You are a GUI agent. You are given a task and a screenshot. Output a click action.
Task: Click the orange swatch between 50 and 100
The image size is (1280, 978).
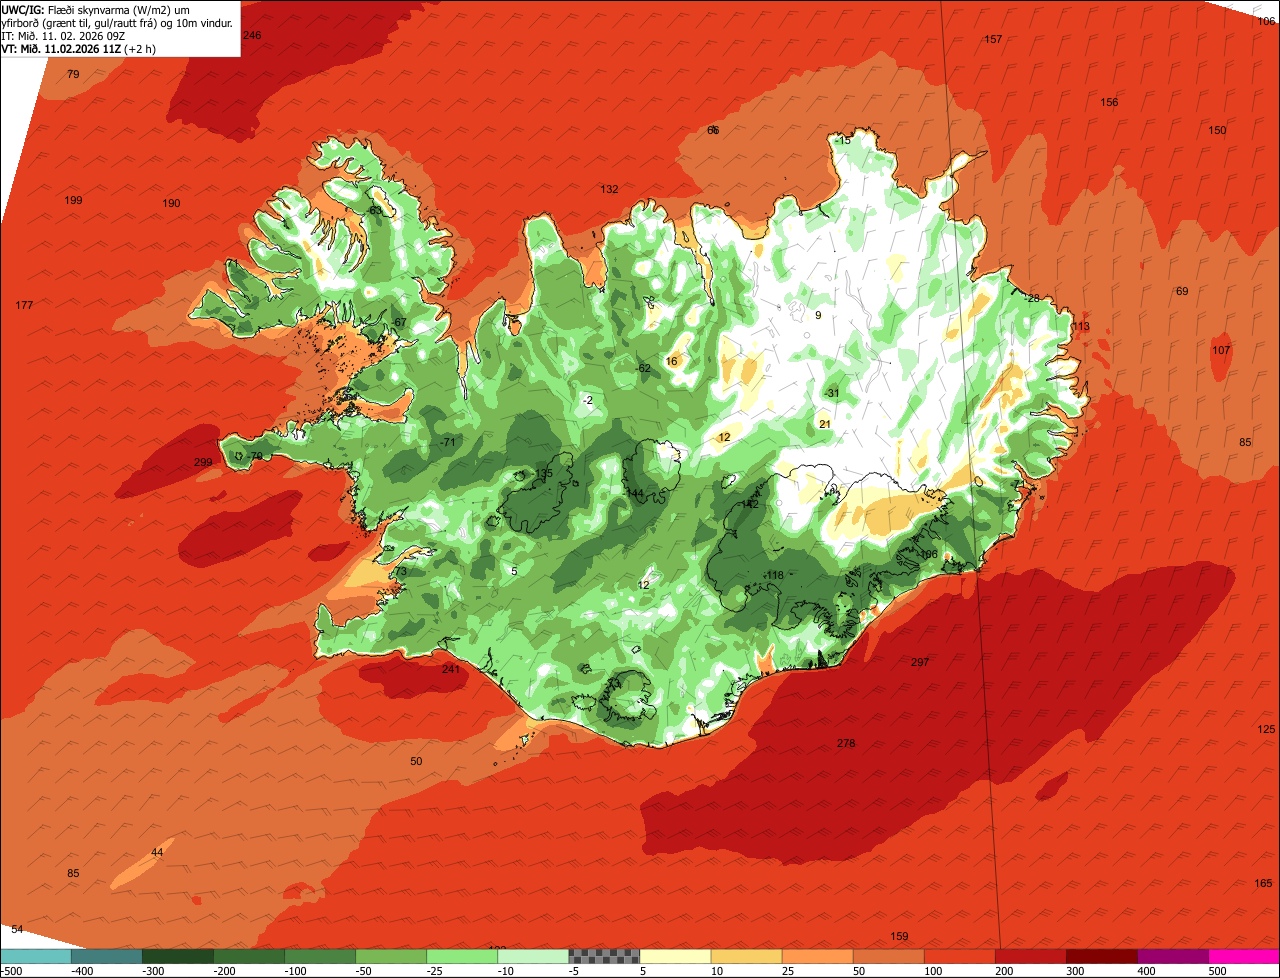(x=889, y=956)
